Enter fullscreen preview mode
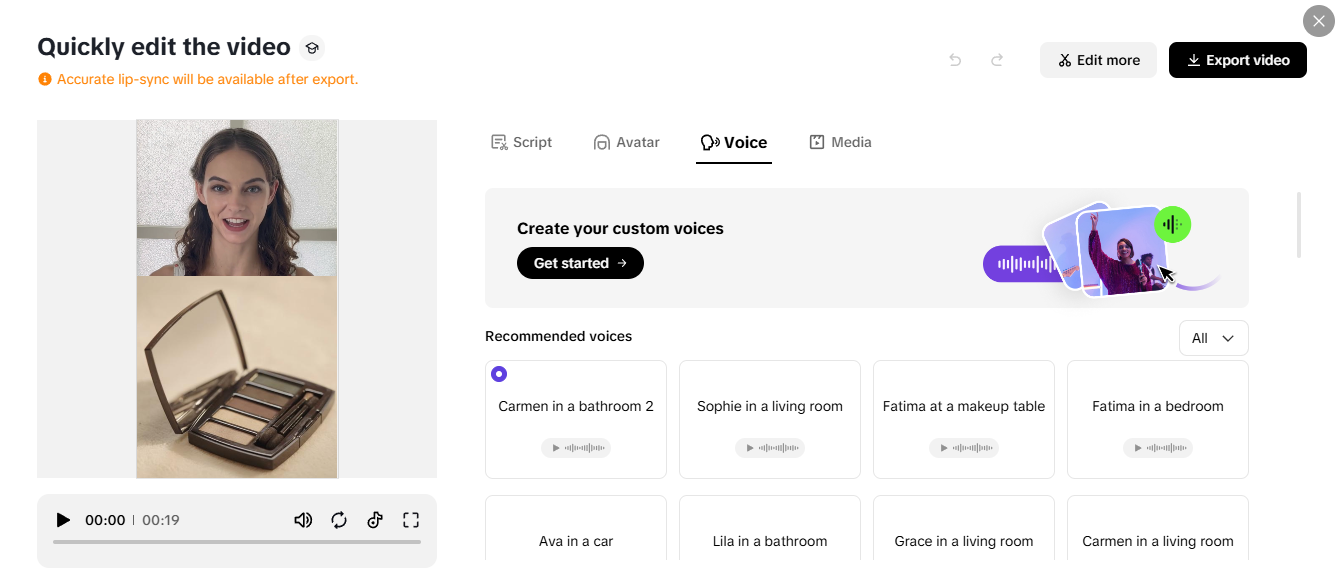The height and width of the screenshot is (586, 1339). click(x=411, y=520)
